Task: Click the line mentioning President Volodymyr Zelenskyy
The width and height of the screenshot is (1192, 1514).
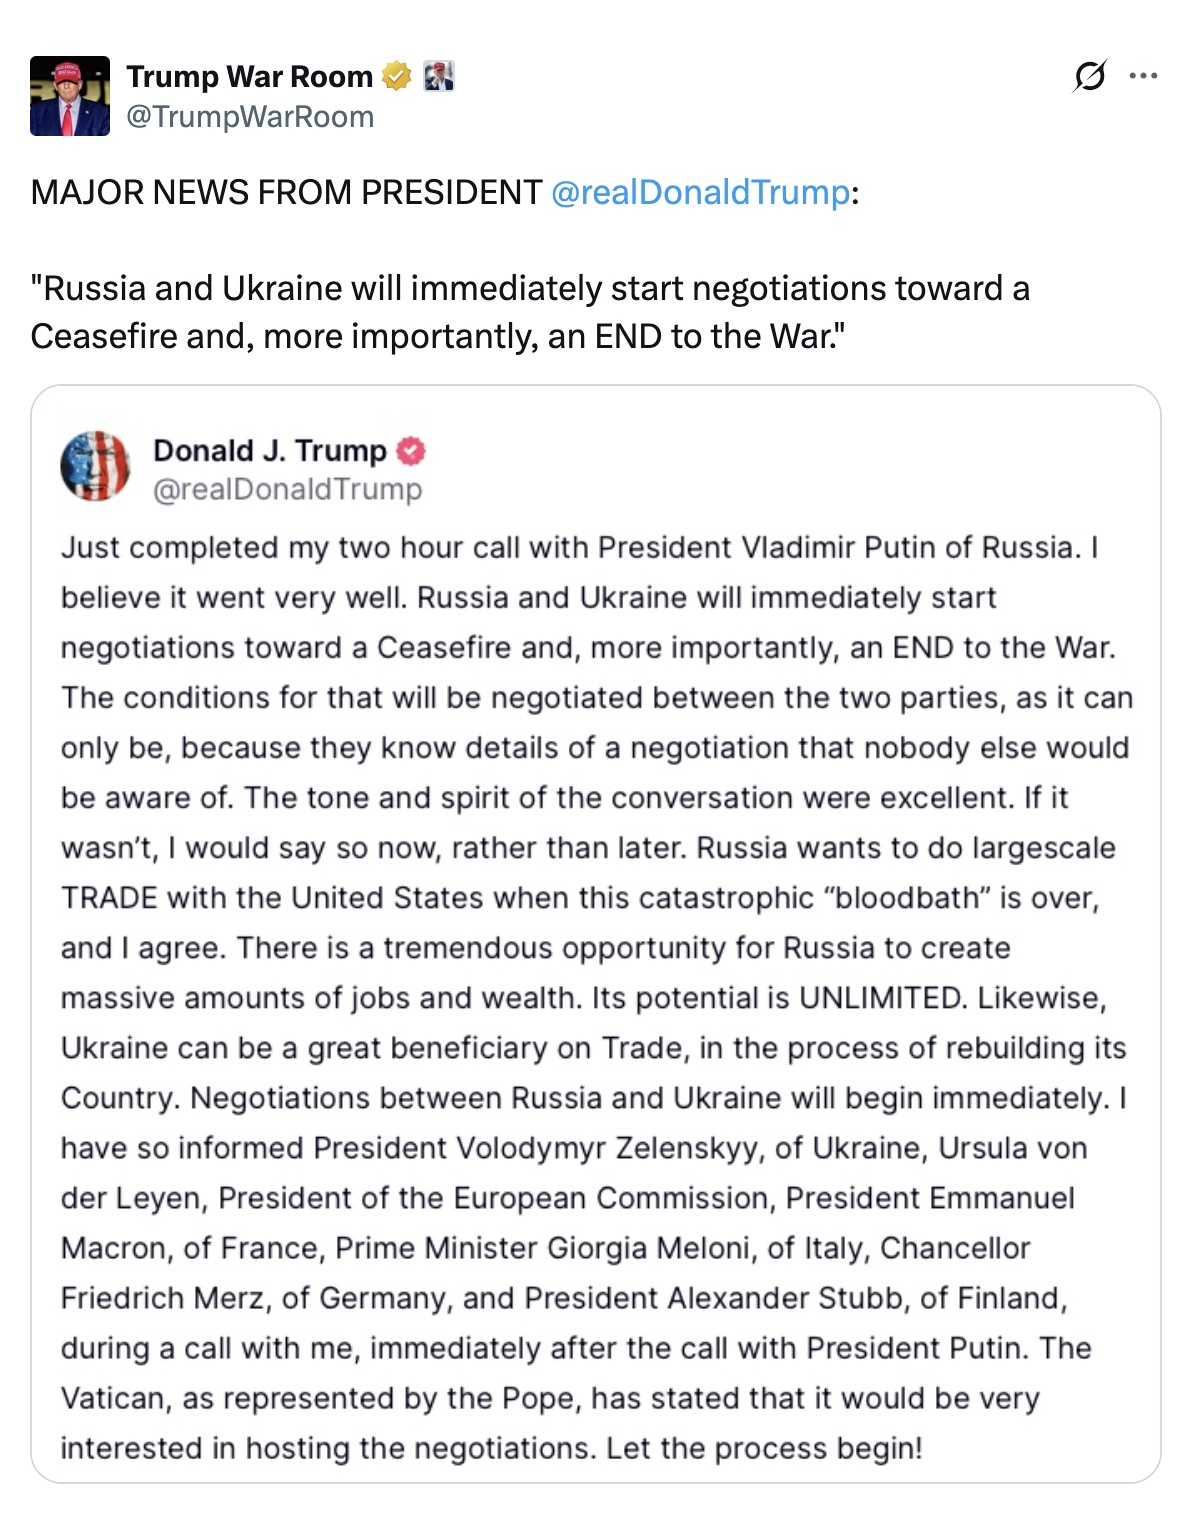Action: [574, 1148]
